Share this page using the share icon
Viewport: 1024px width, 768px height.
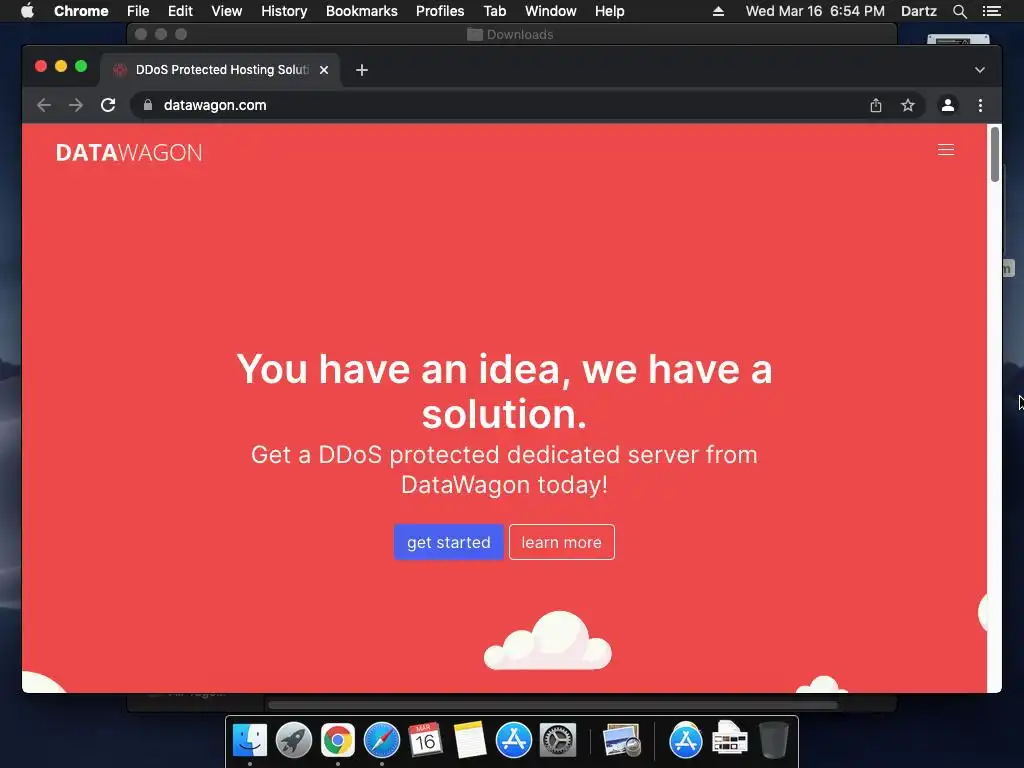pyautogui.click(x=876, y=105)
